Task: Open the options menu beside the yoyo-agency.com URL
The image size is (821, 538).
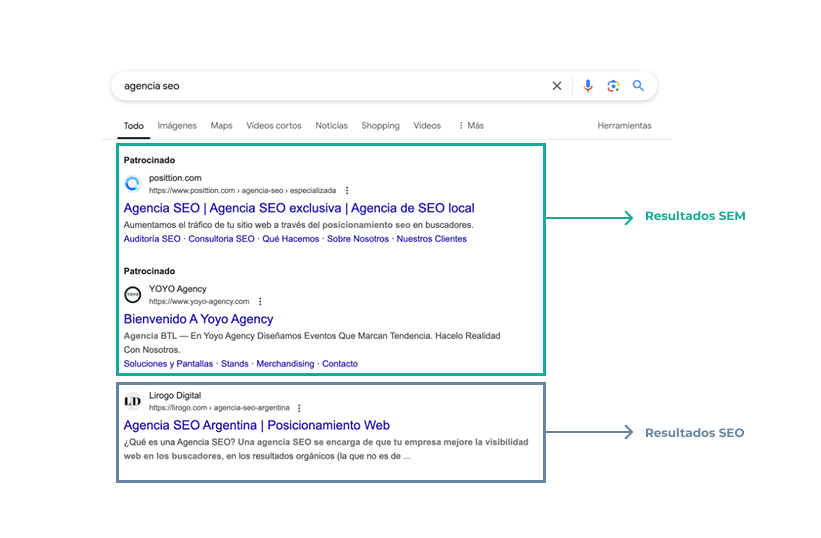Action: click(x=260, y=301)
